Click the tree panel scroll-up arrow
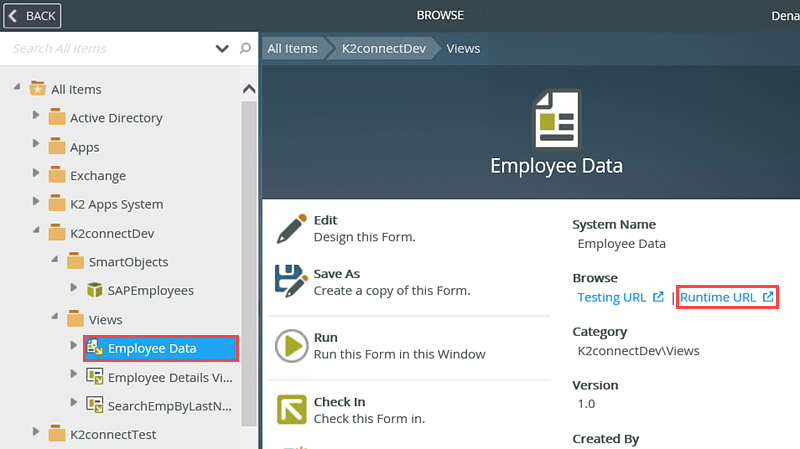 [x=249, y=89]
